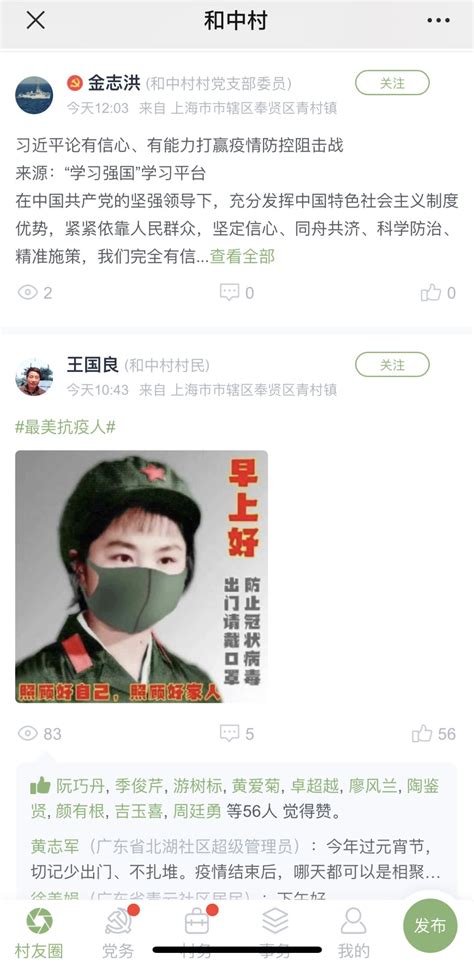Image resolution: width=474 pixels, height=963 pixels.
Task: Tap the close X icon at top
Action: (35, 20)
